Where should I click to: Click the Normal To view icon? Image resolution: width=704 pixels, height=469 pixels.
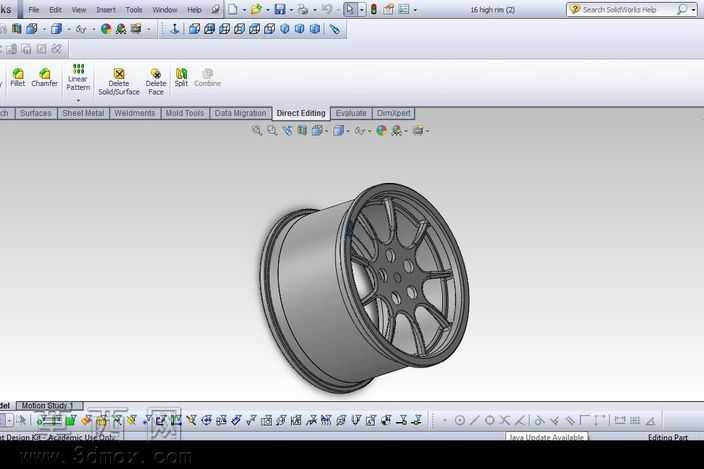[x=175, y=29]
